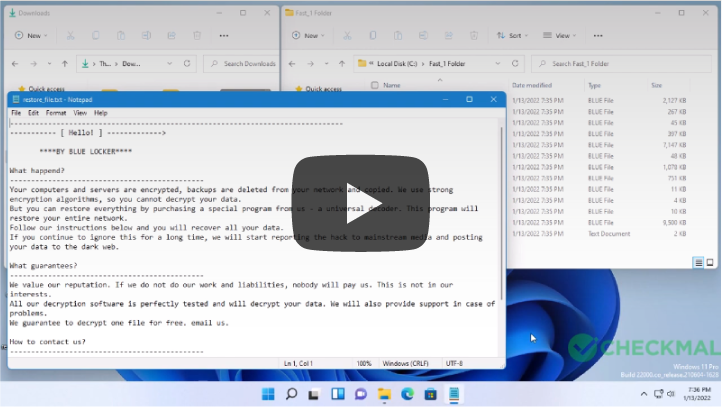Click the Cut icon in Fast_1 Folder toolbar
Image resolution: width=722 pixels, height=407 pixels.
tap(347, 35)
